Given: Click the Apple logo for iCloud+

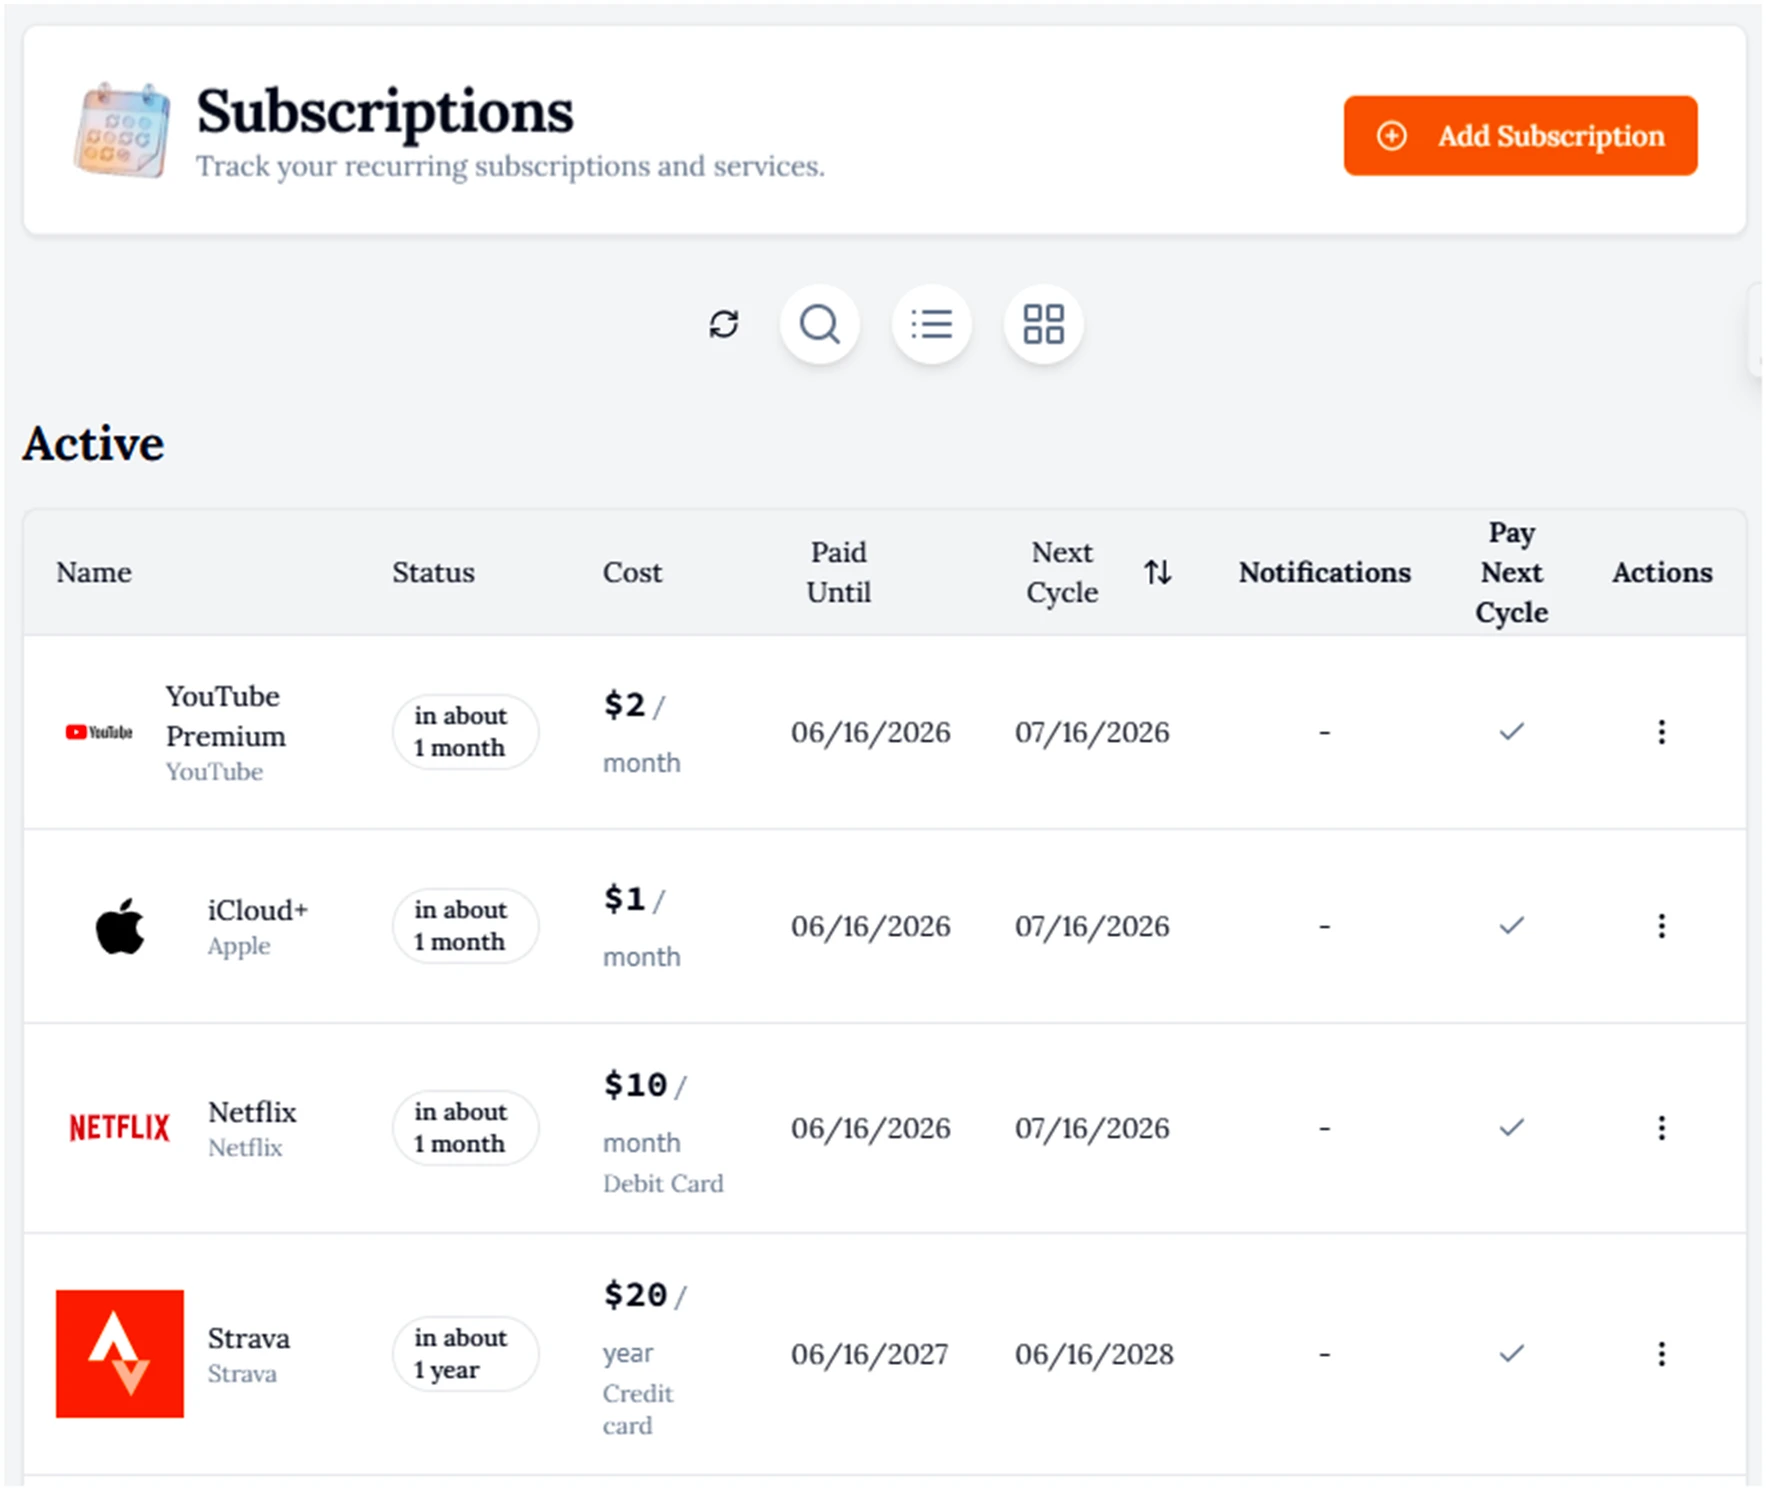Looking at the screenshot, I should pyautogui.click(x=120, y=926).
